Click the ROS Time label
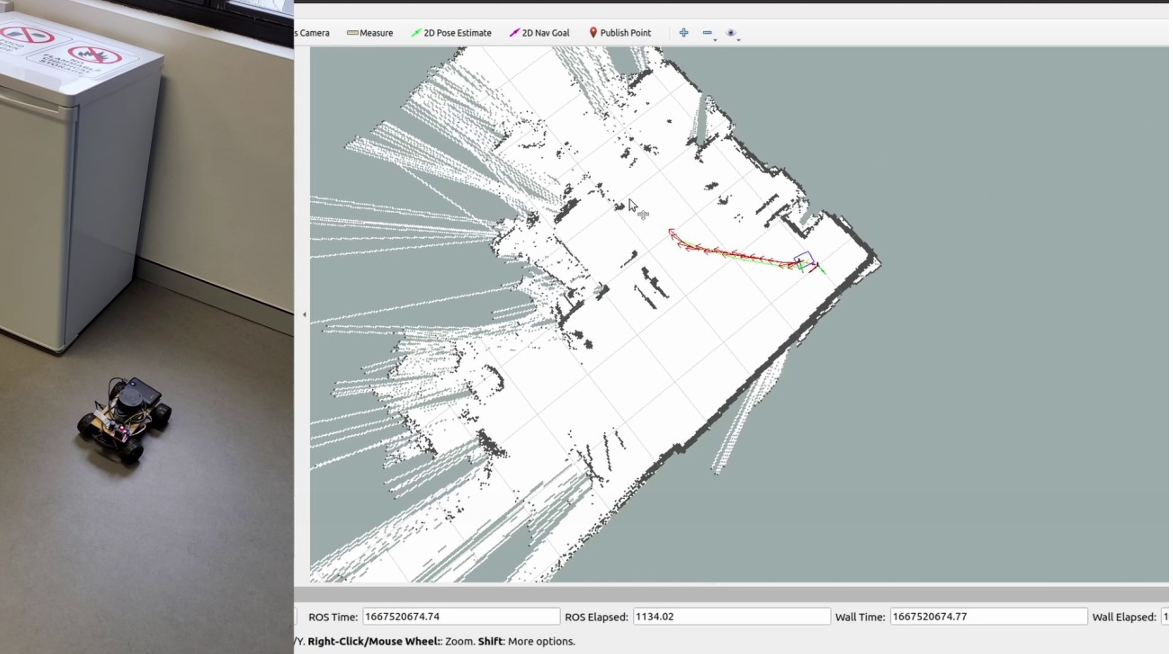The width and height of the screenshot is (1173, 654). tap(333, 617)
